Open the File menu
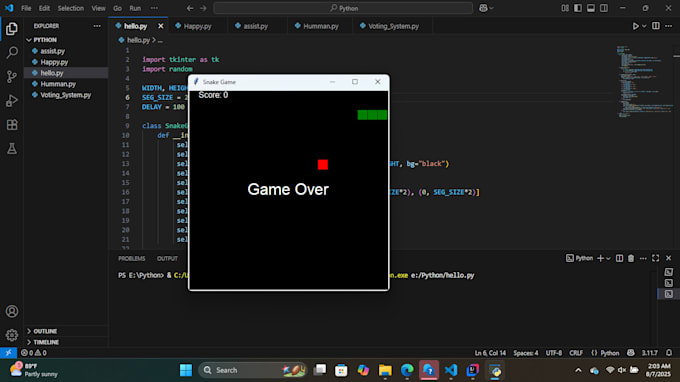The image size is (680, 382). click(x=26, y=8)
